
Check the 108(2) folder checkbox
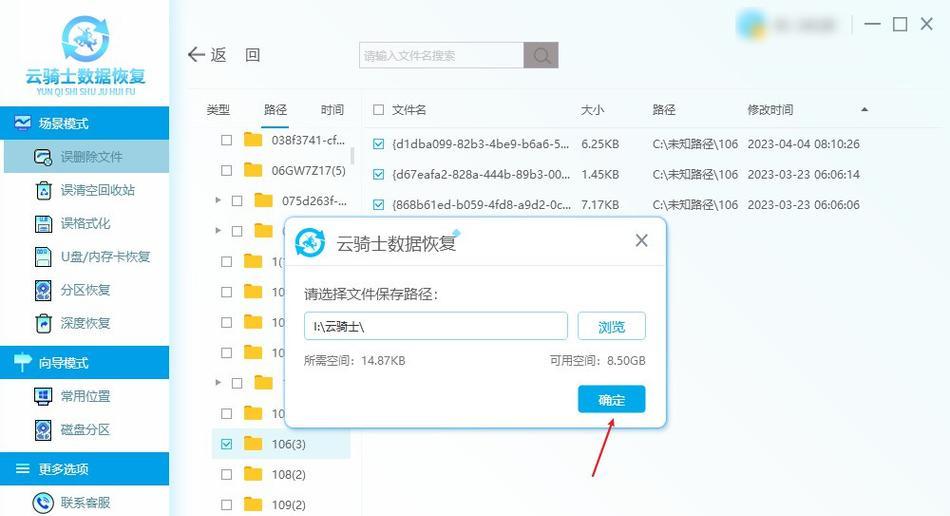(227, 475)
